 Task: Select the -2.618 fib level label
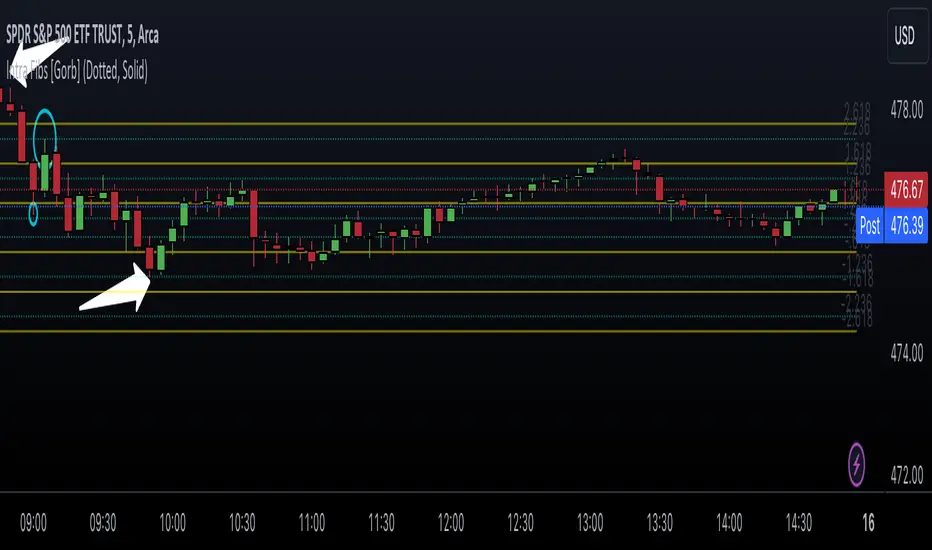857,319
